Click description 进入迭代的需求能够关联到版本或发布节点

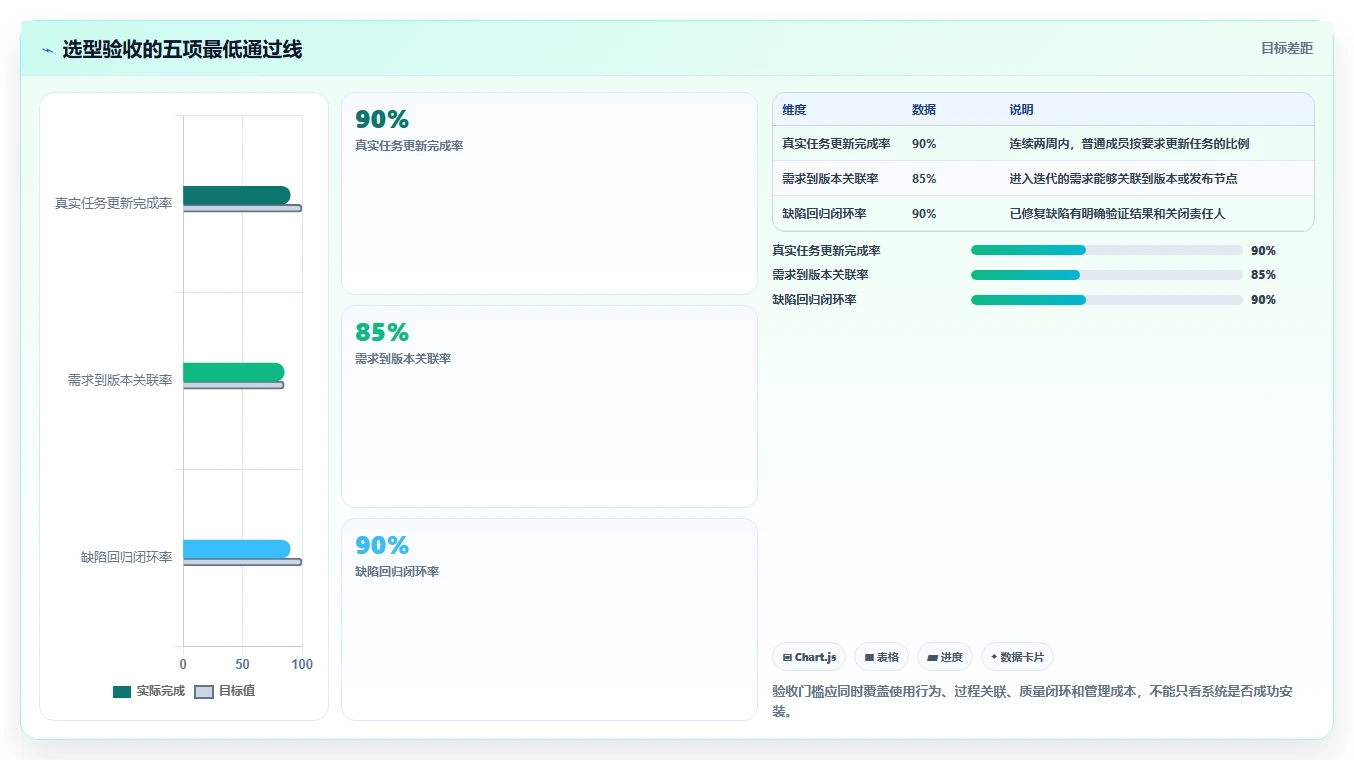tap(1123, 179)
